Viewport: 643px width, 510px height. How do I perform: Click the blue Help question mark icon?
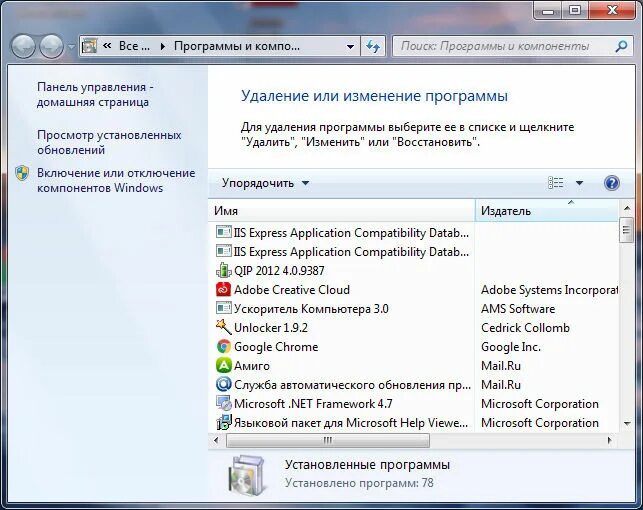coord(611,183)
